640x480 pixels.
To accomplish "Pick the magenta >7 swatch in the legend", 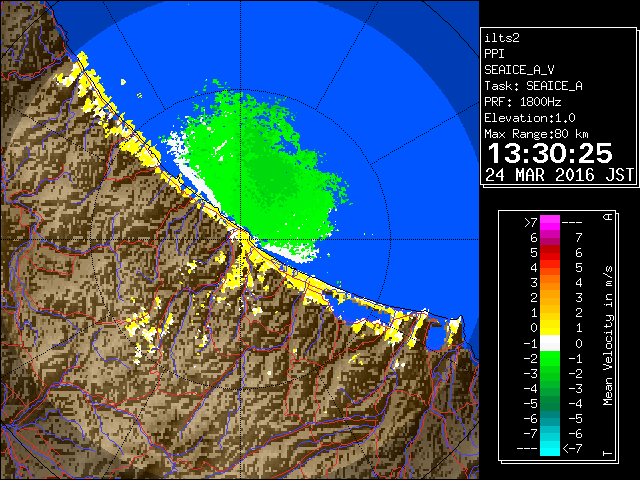I will [550, 222].
